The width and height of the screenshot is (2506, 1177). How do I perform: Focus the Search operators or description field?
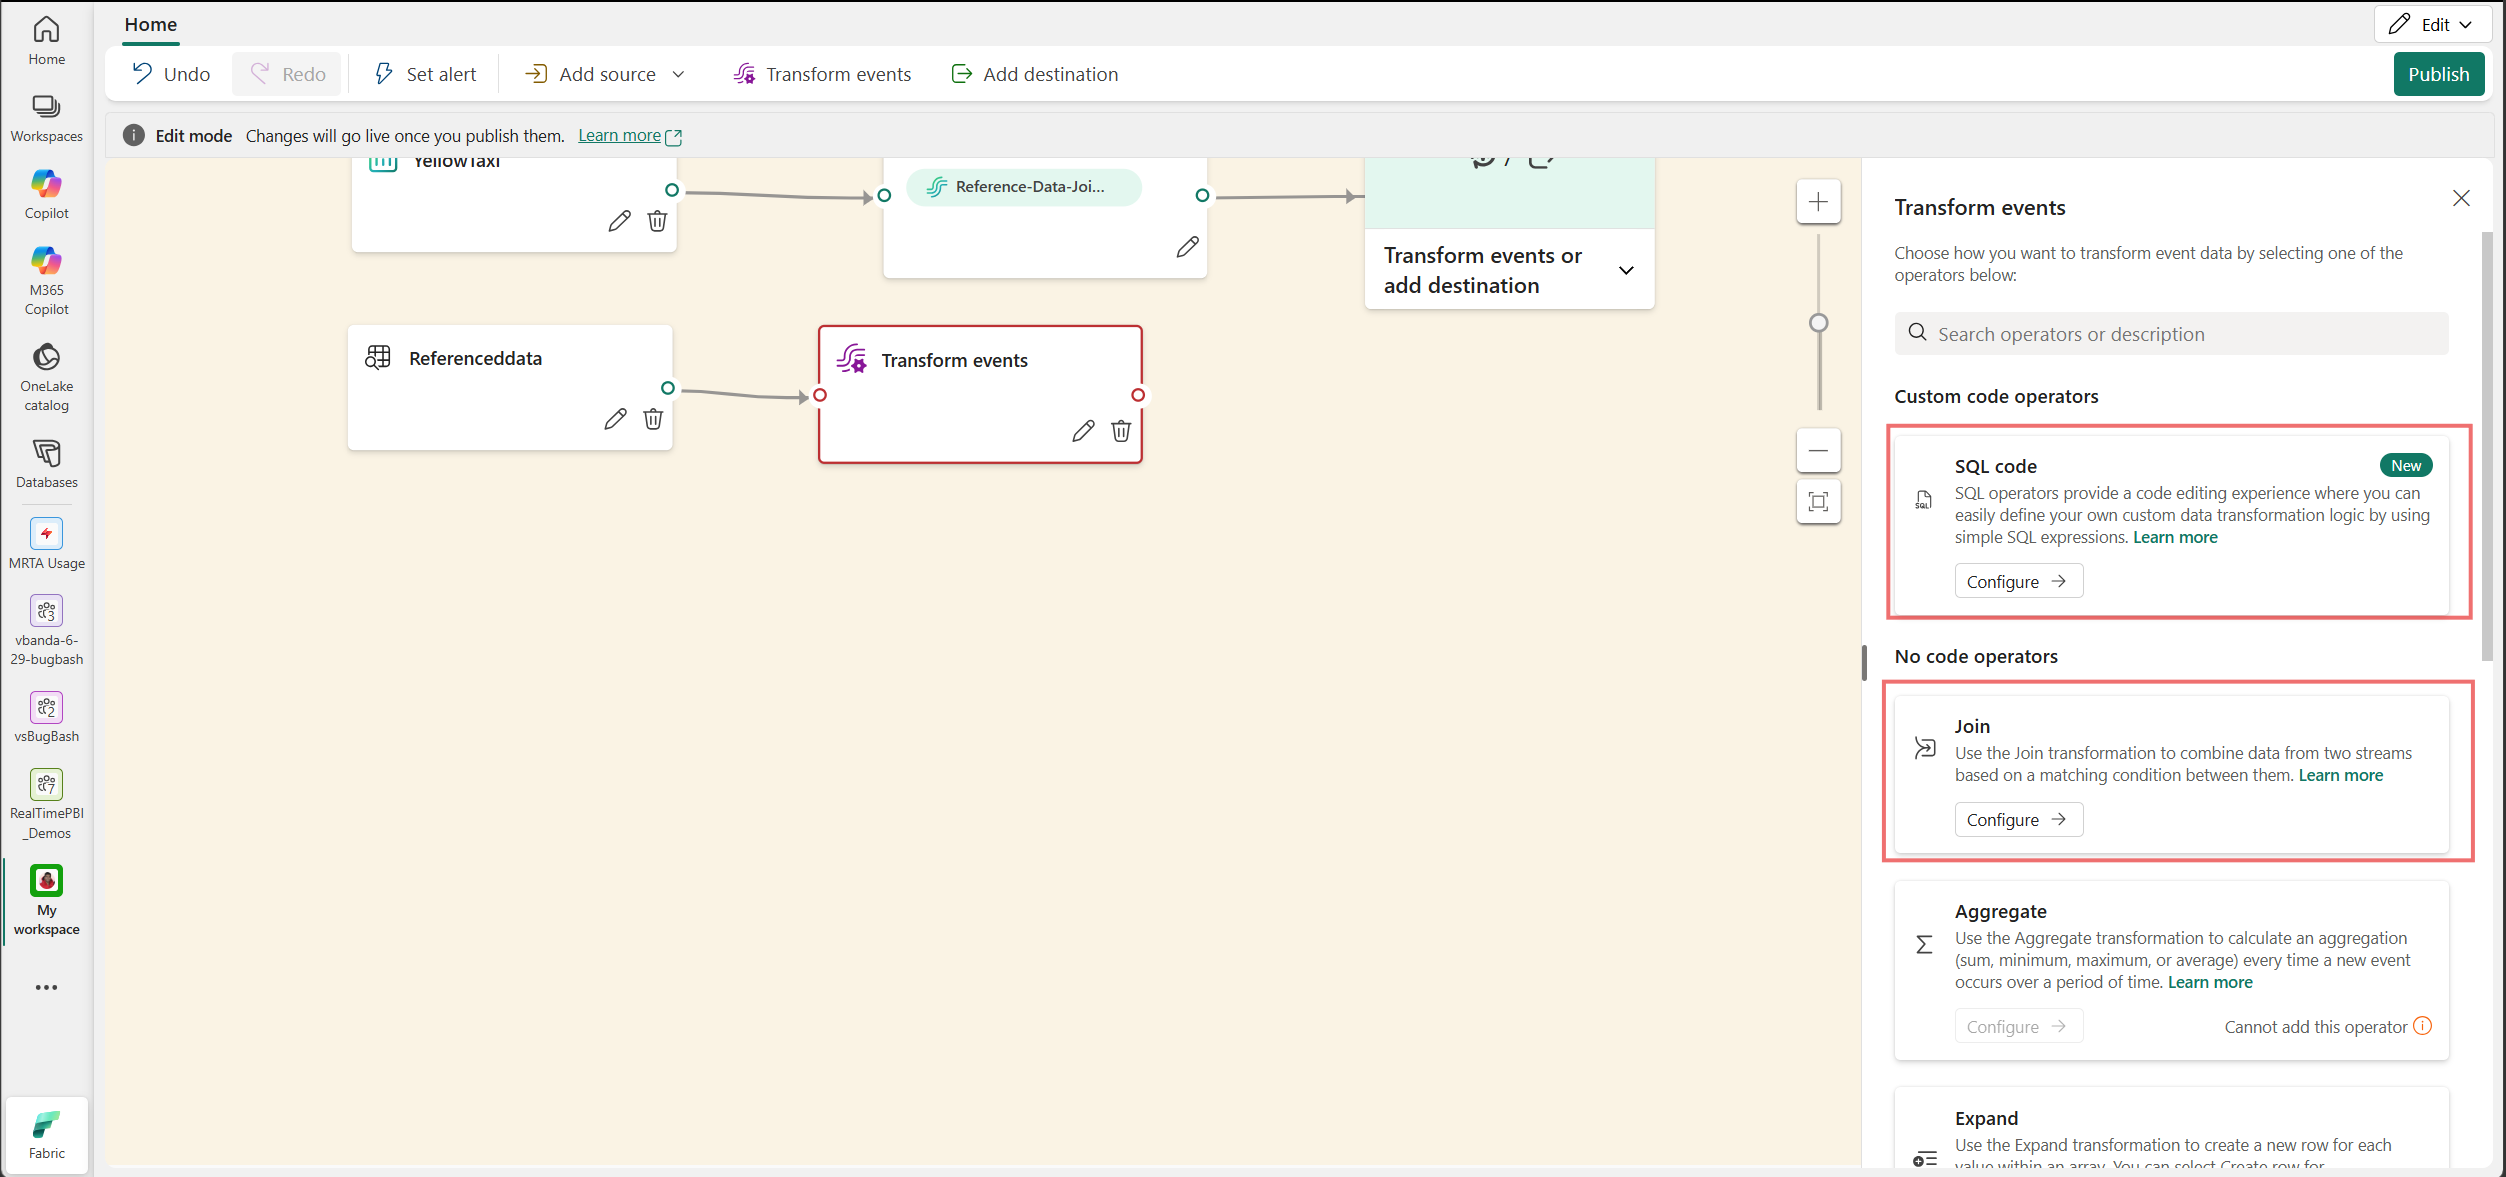(2170, 334)
